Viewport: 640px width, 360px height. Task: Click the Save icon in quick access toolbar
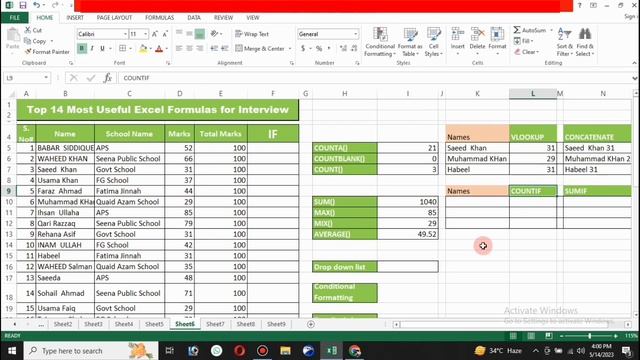click(x=23, y=5)
